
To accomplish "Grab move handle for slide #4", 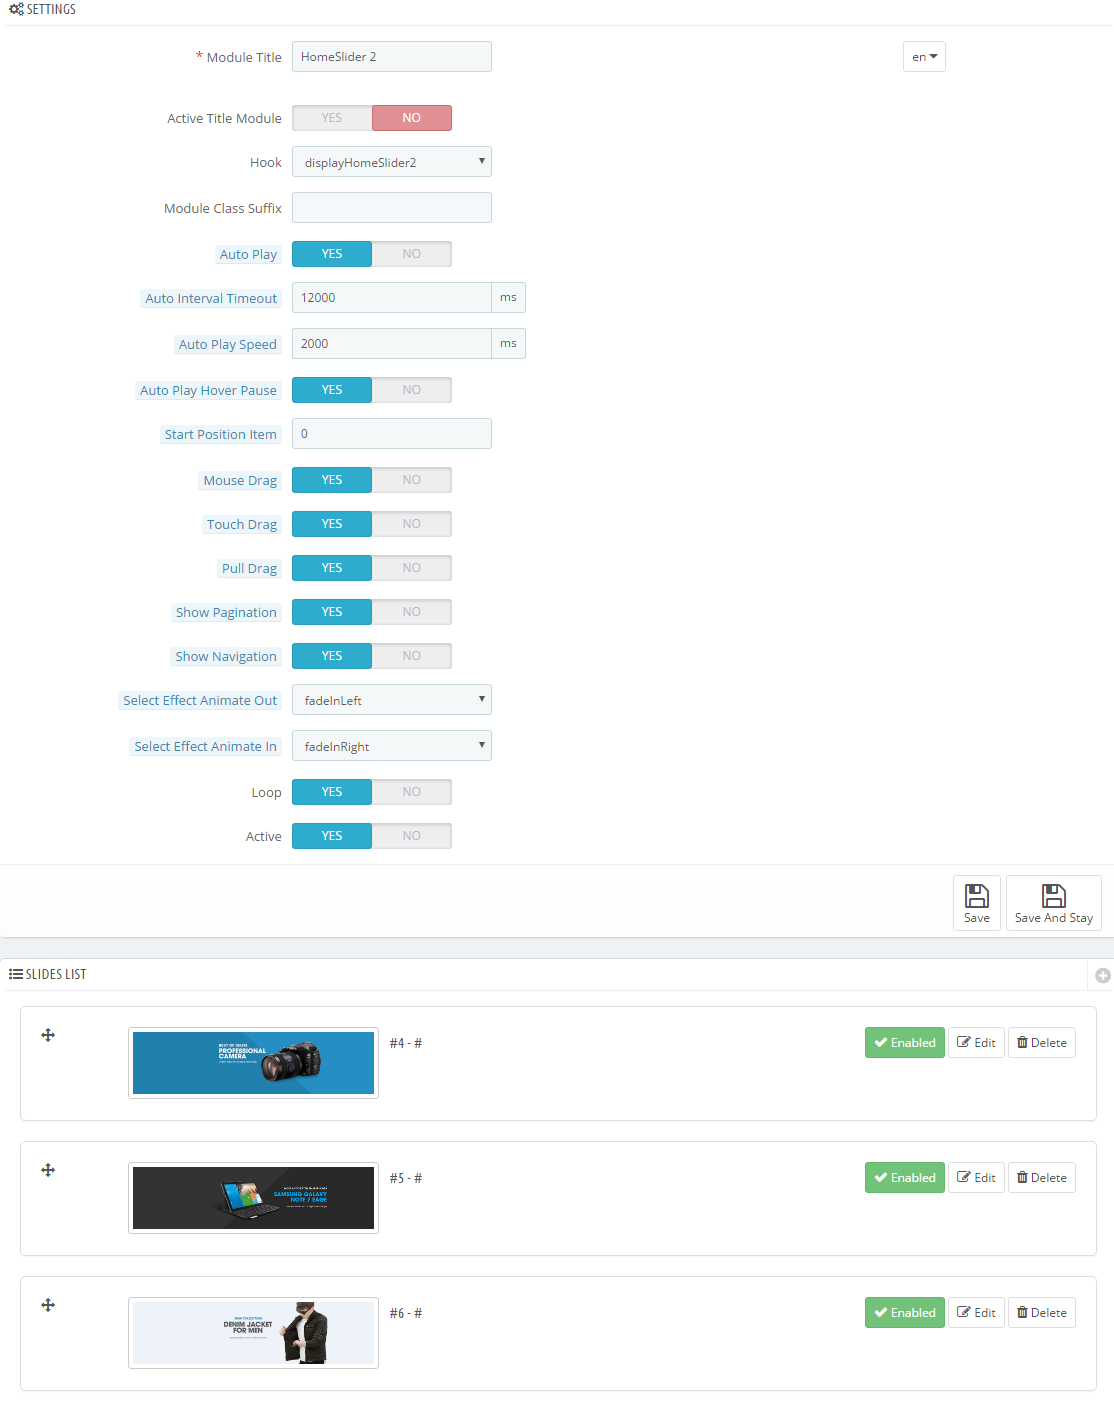I will point(48,1035).
